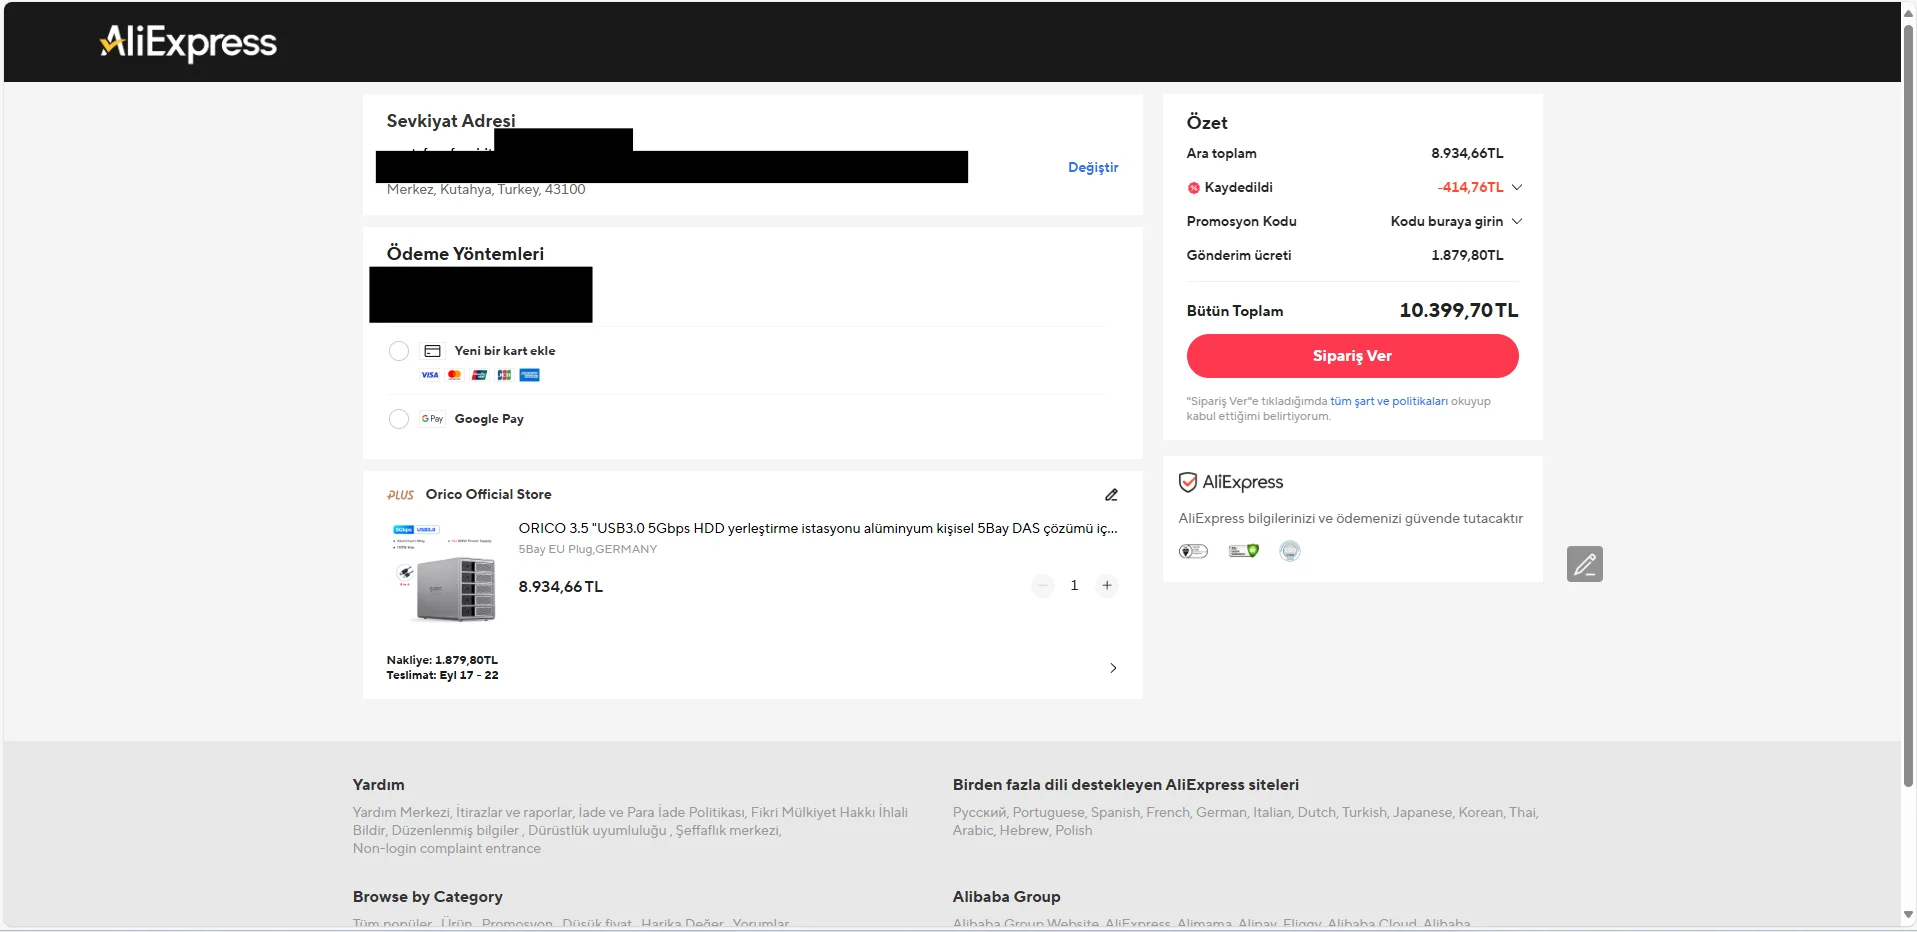
Task: Increase product quantity with the plus button
Action: coord(1107,586)
